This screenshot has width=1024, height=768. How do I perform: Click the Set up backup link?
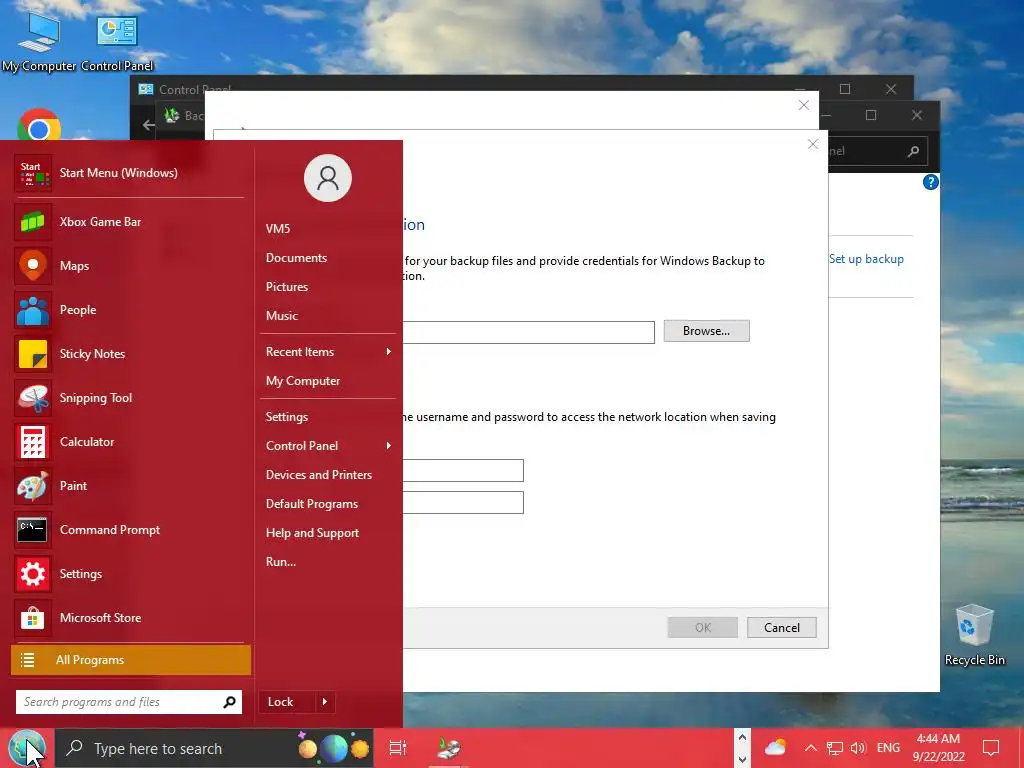[867, 259]
